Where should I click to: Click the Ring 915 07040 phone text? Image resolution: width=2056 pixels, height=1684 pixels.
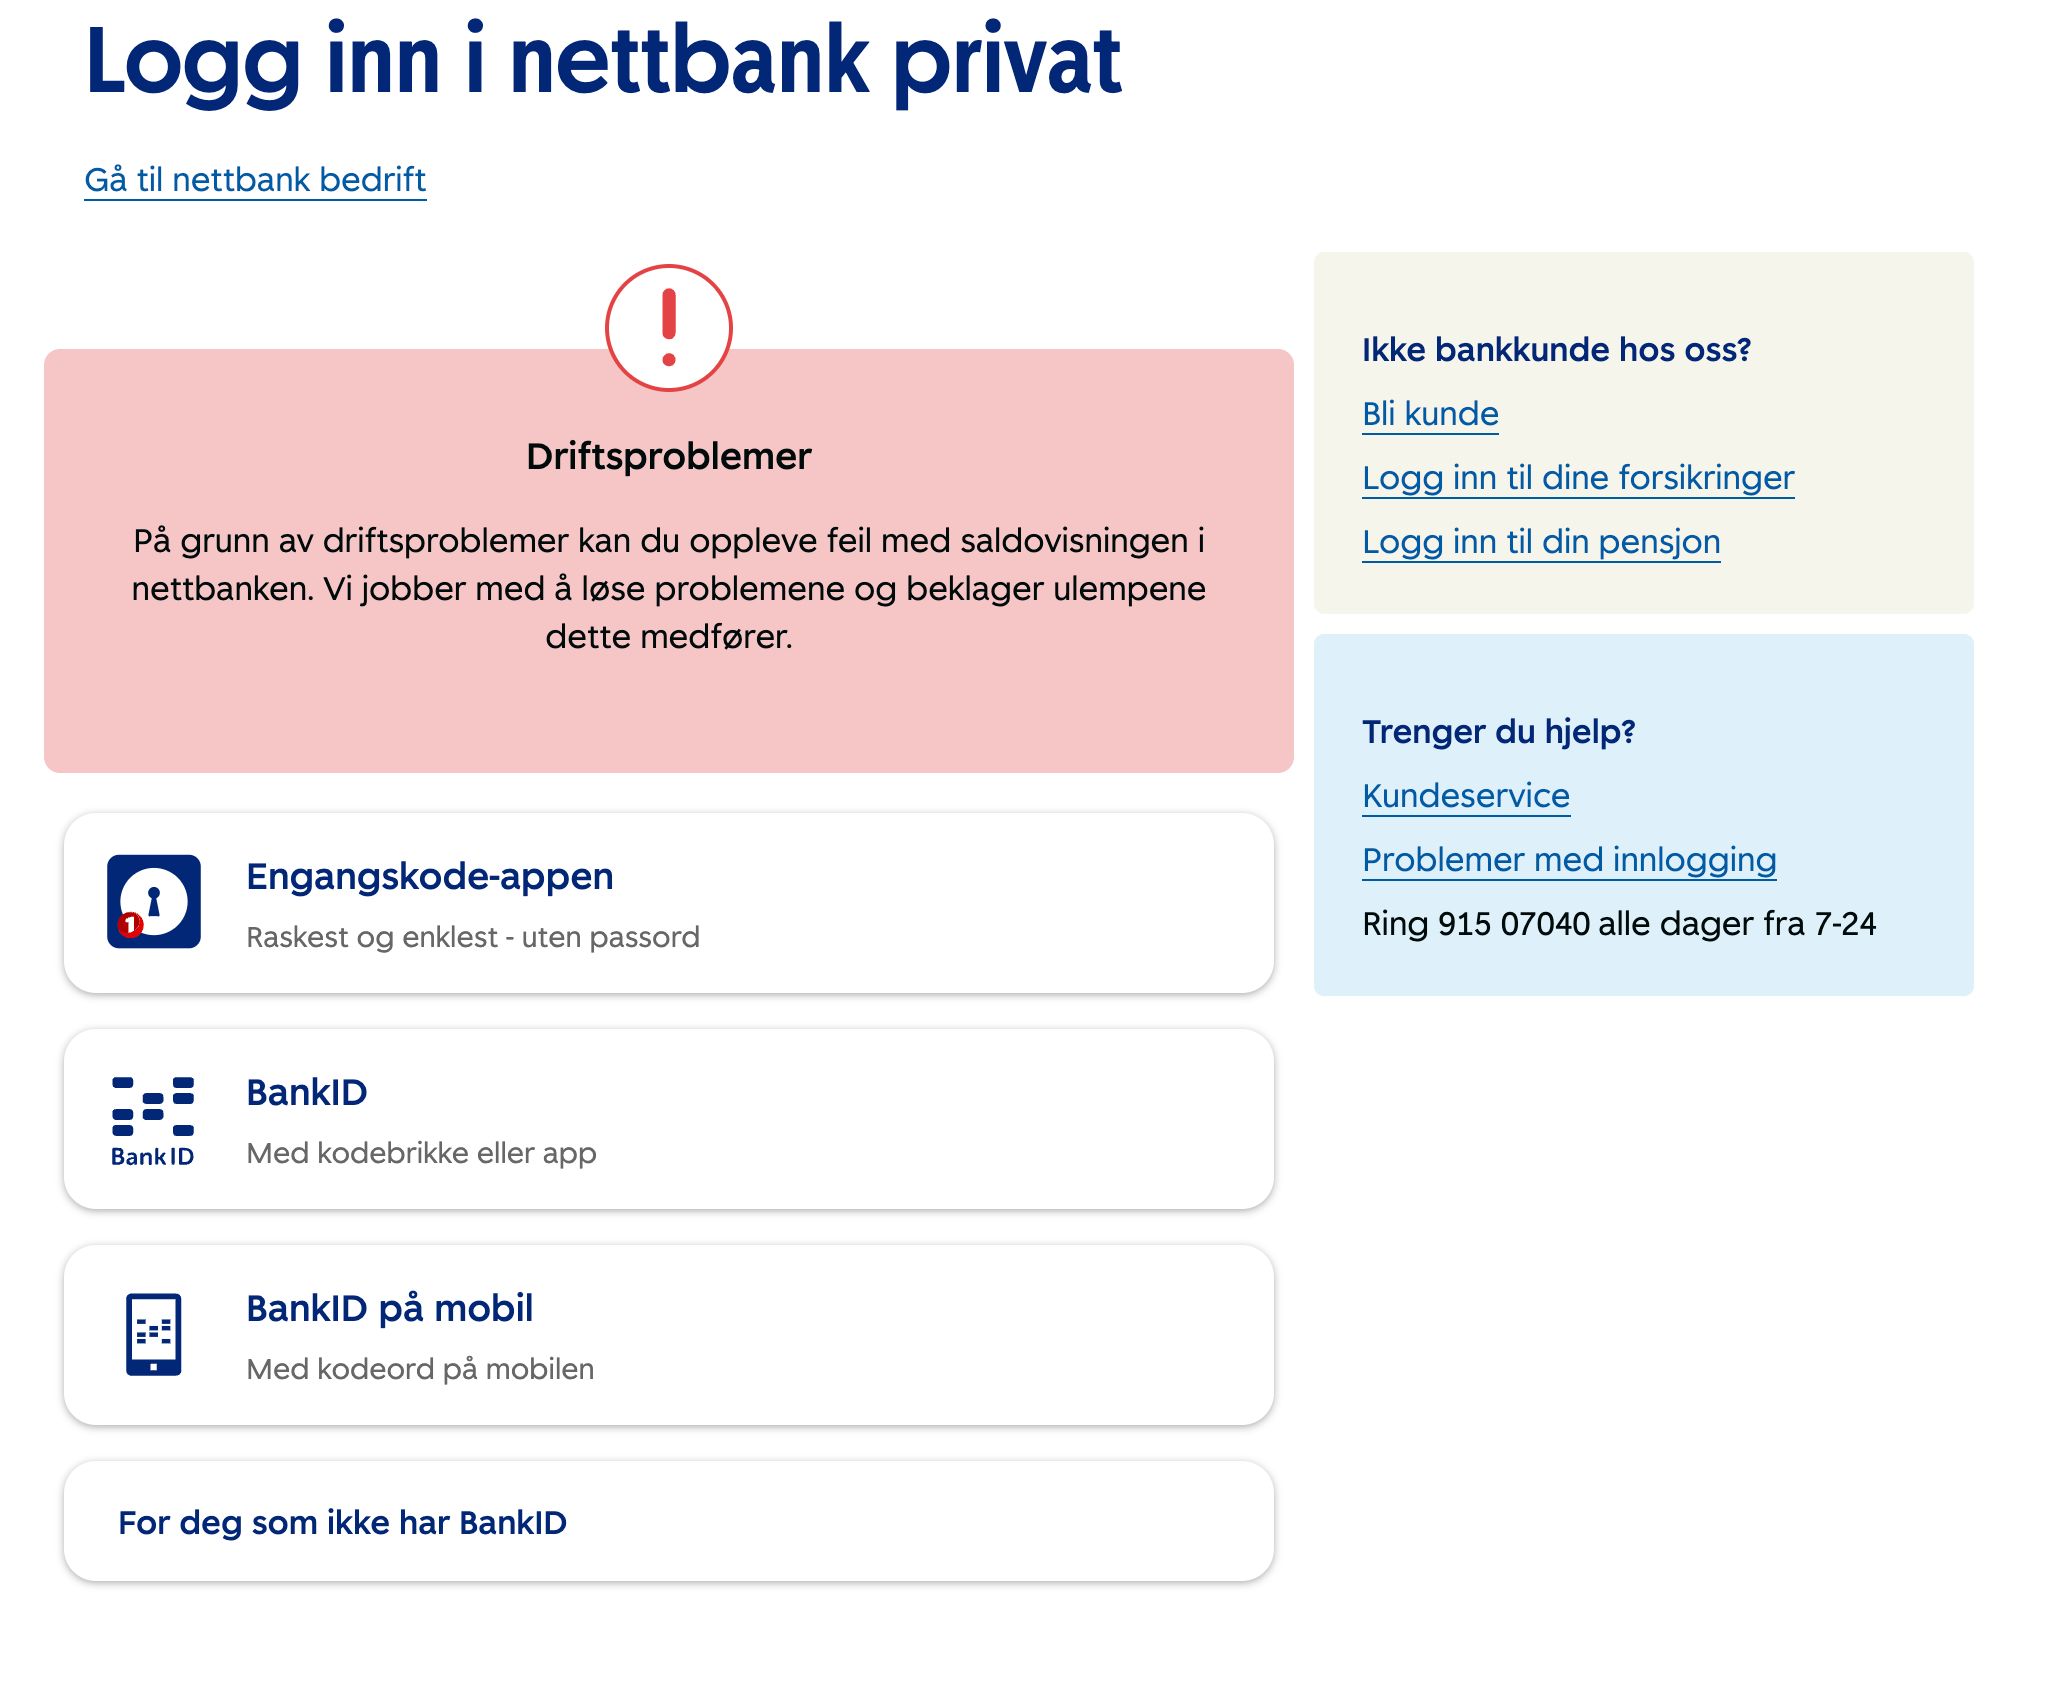1619,924
